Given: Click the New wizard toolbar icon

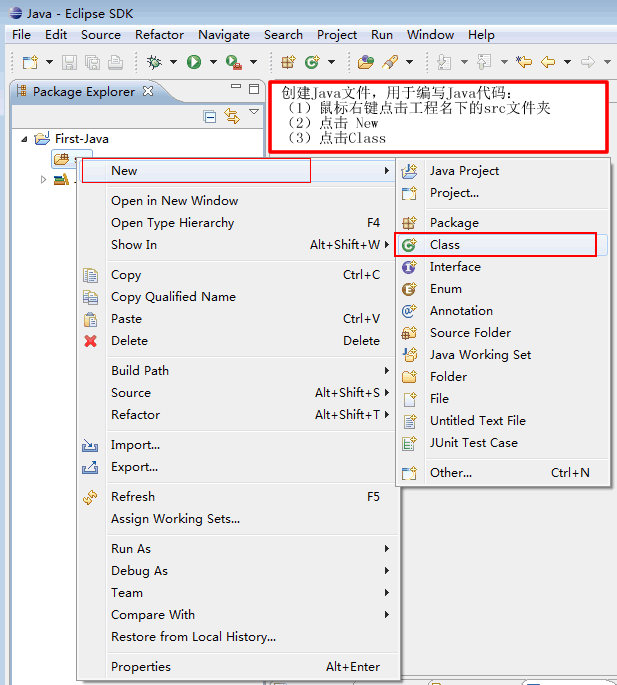Looking at the screenshot, I should point(30,62).
